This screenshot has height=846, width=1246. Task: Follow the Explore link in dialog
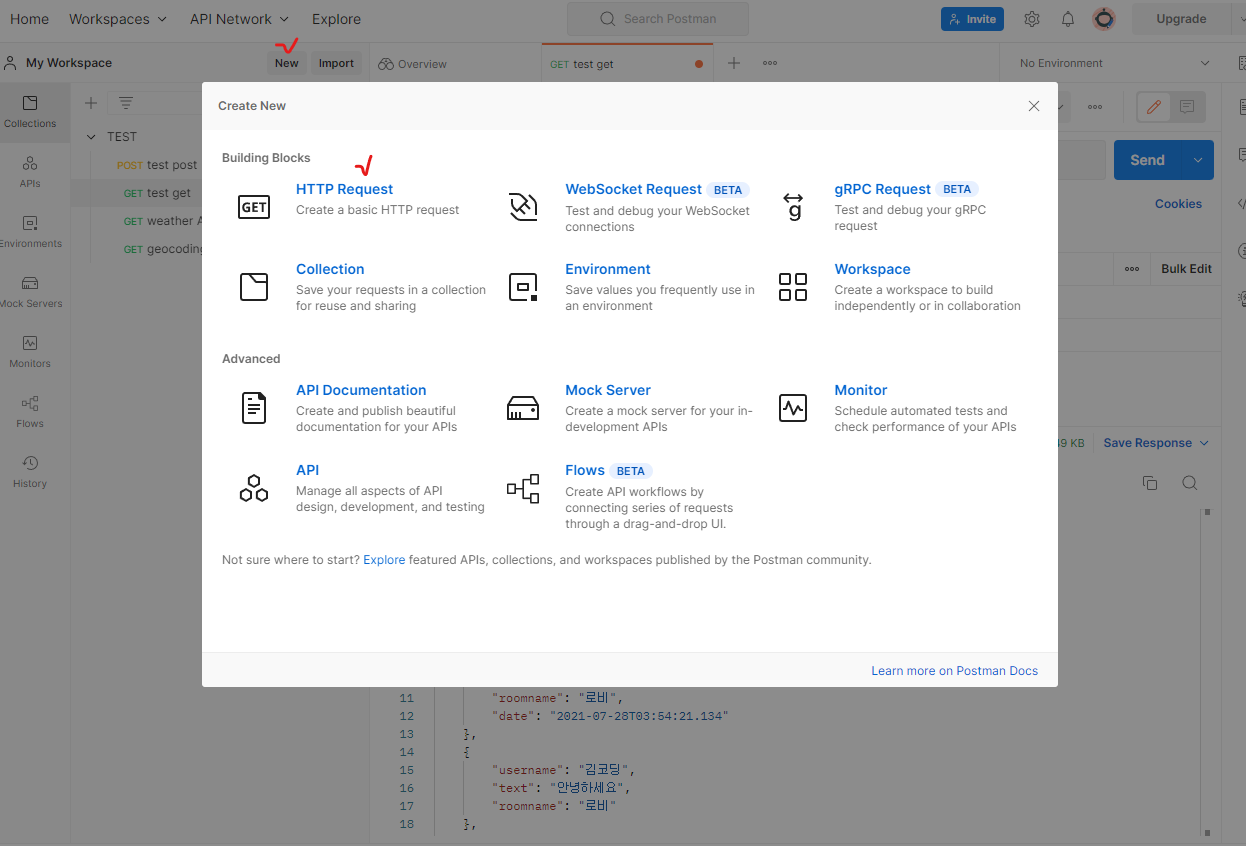click(x=384, y=560)
